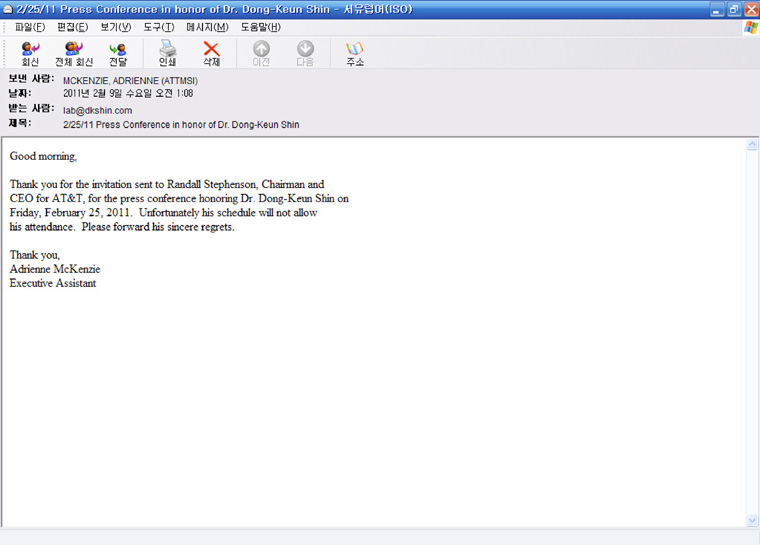Click 'Executive Assistant' text line
Screen dimensions: 760x545
53,283
